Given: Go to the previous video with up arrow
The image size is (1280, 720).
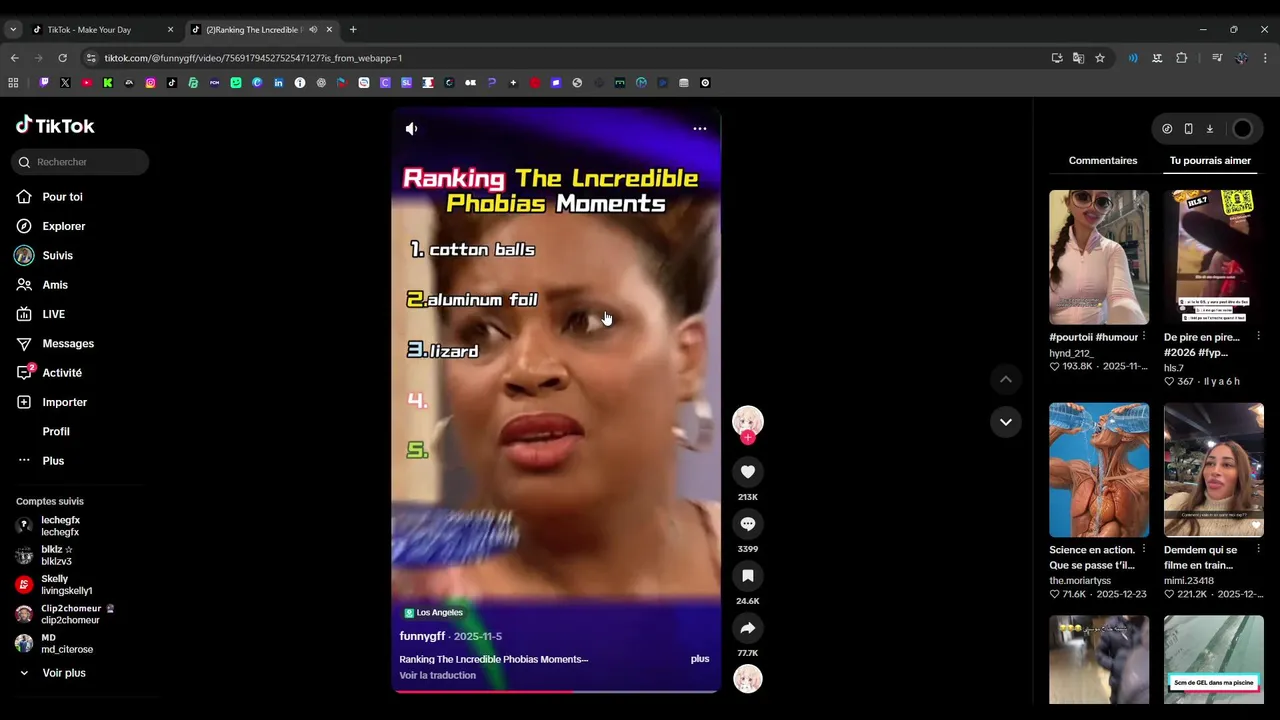Looking at the screenshot, I should point(1006,379).
